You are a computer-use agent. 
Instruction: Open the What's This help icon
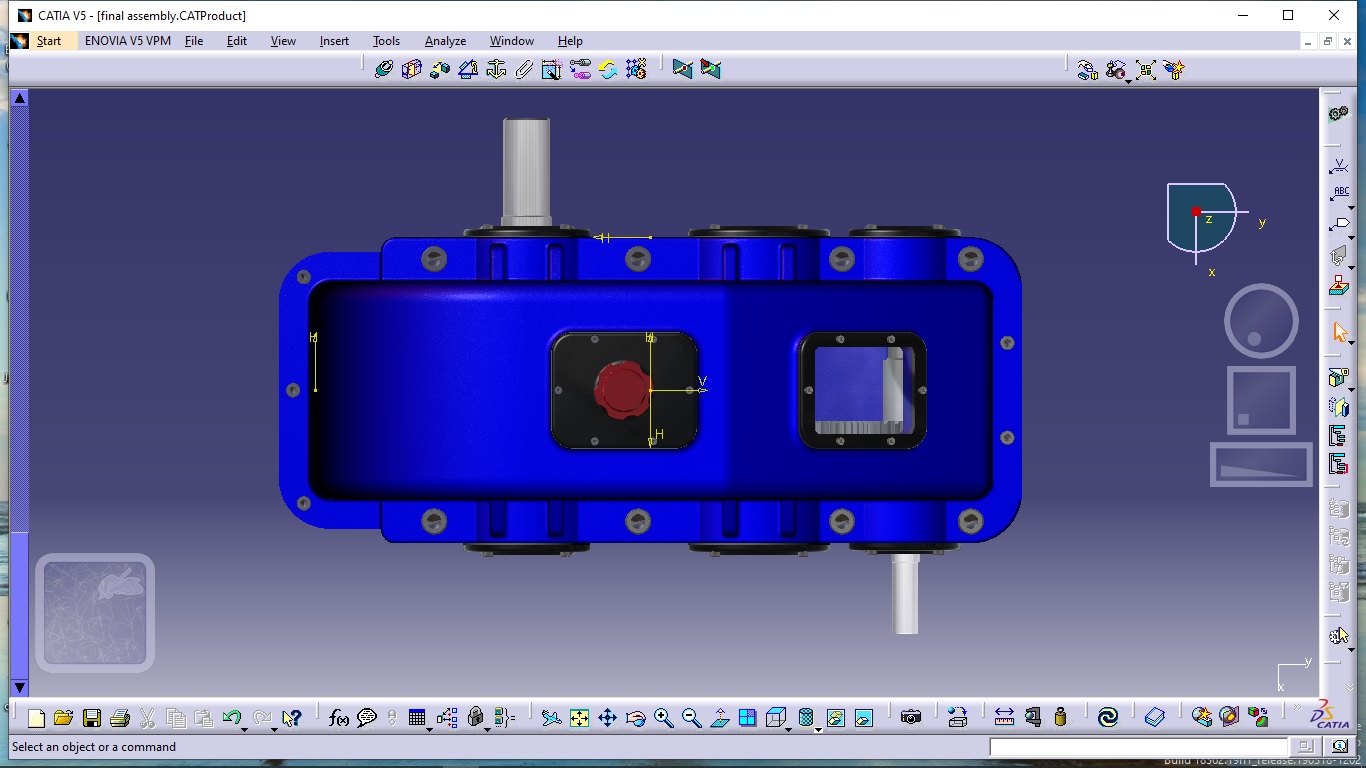(x=291, y=718)
